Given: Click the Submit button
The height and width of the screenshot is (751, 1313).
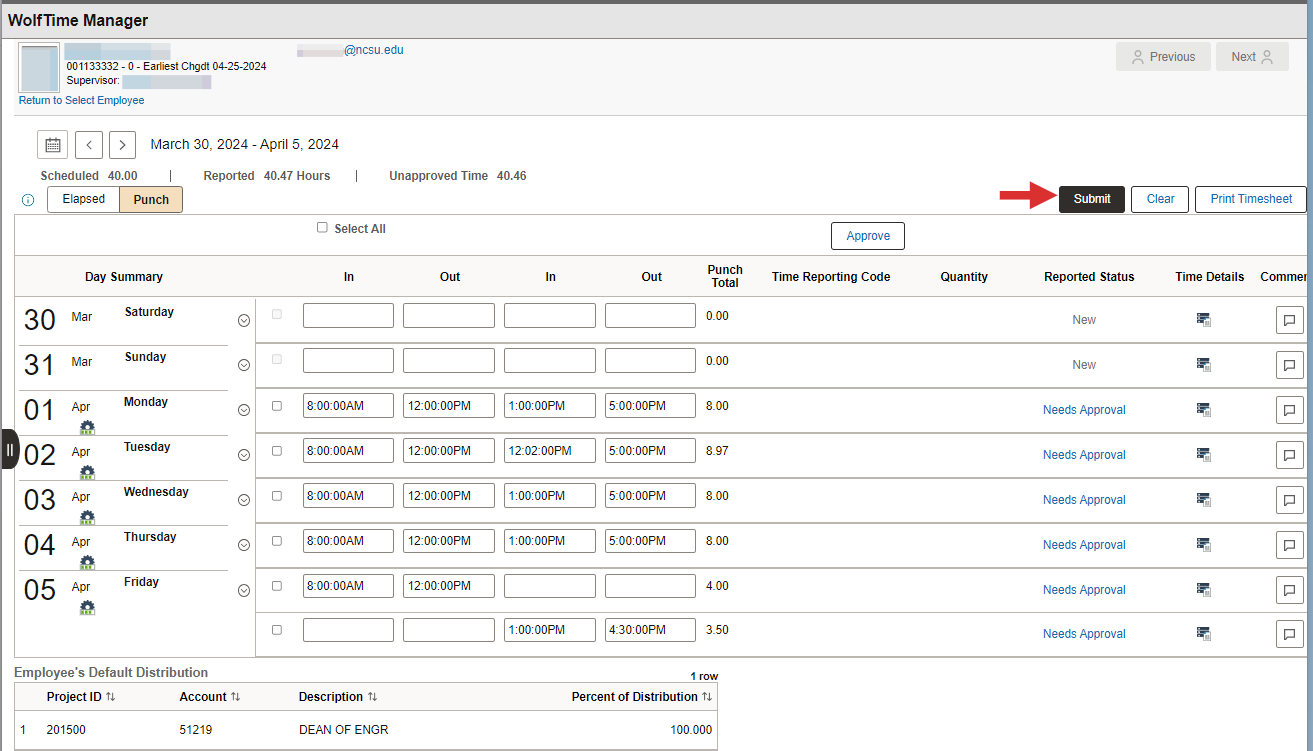Looking at the screenshot, I should click(x=1092, y=199).
